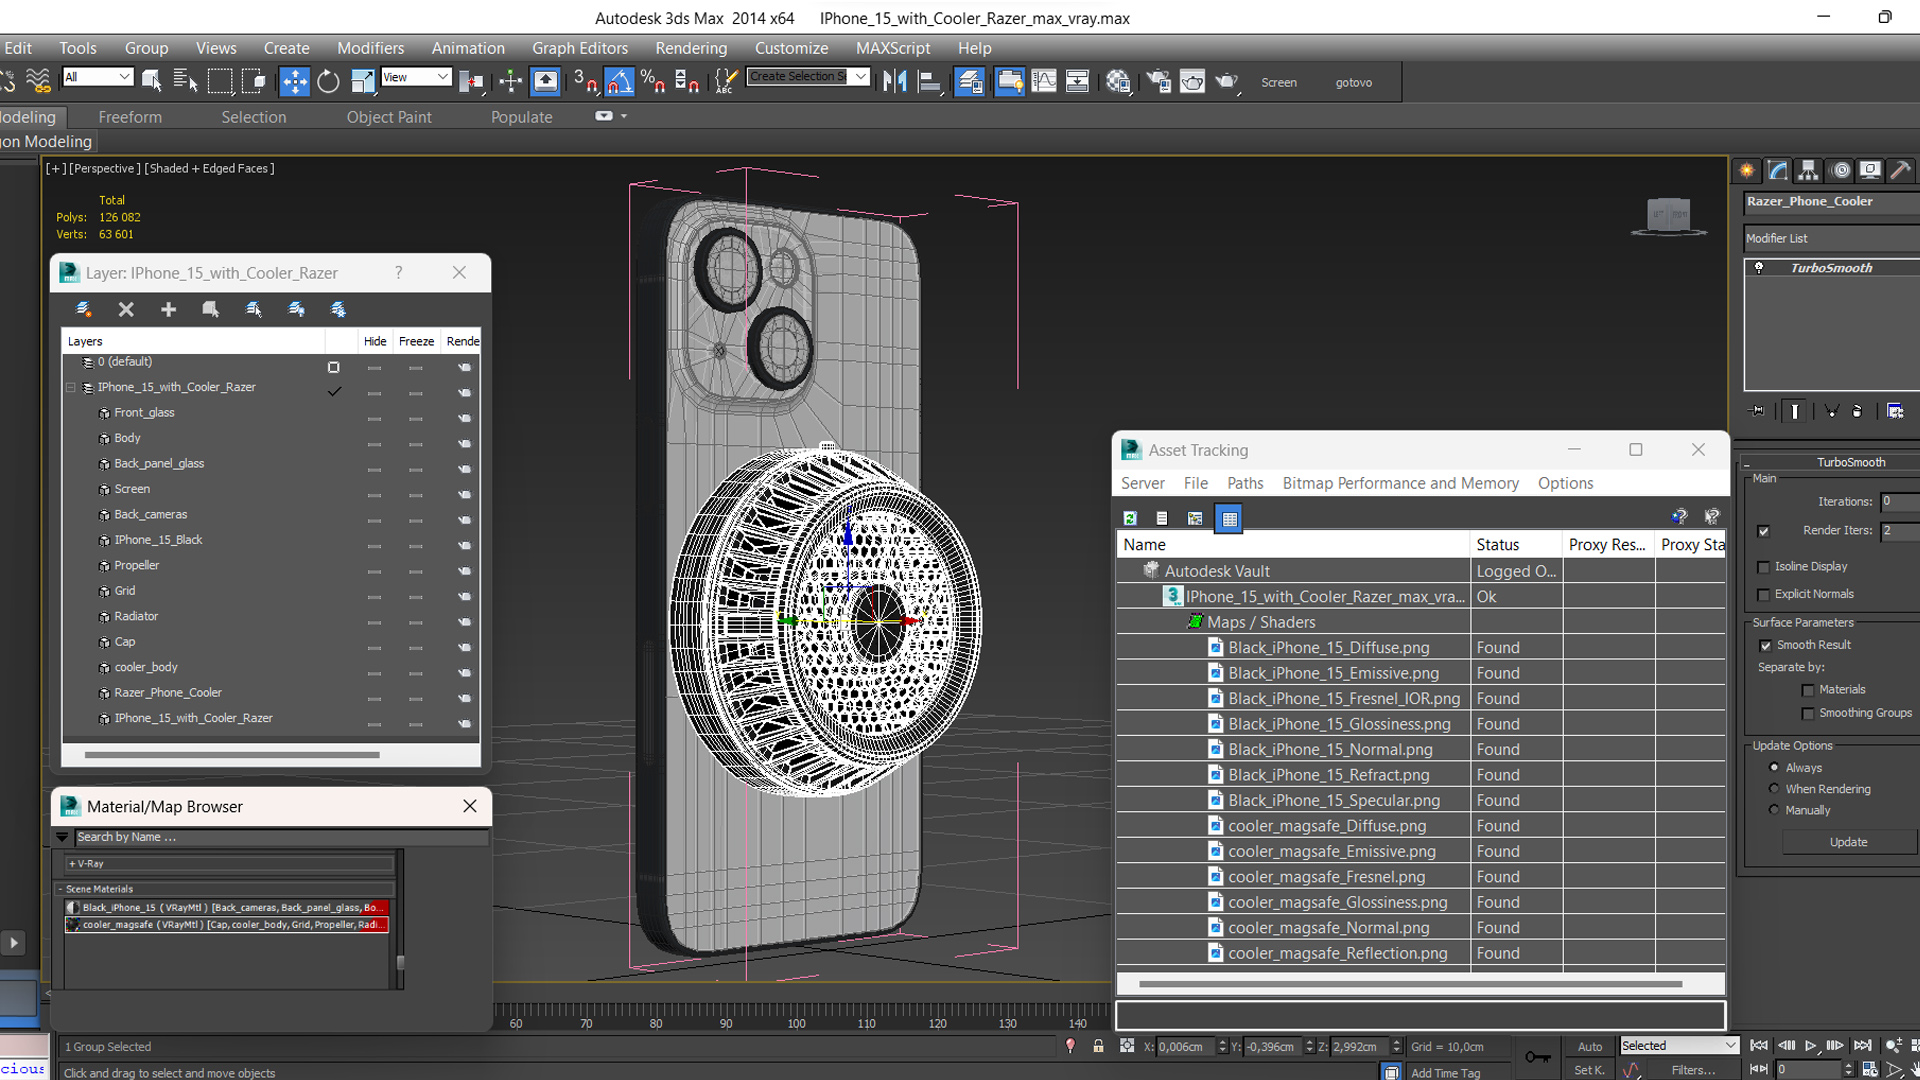Image resolution: width=1920 pixels, height=1080 pixels.
Task: Click Asset Tracking horizontal scrollbar
Action: tap(1410, 984)
